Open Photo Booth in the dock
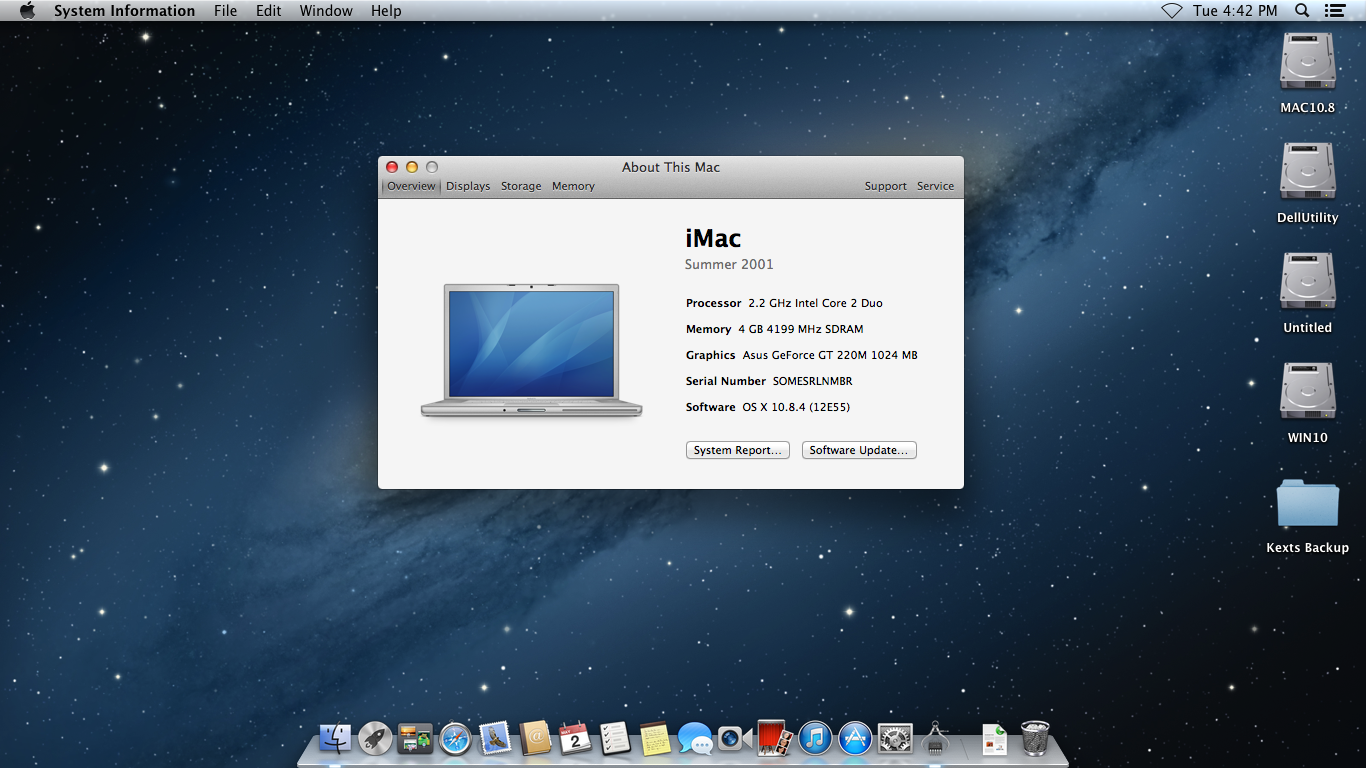The image size is (1366, 768). point(775,739)
